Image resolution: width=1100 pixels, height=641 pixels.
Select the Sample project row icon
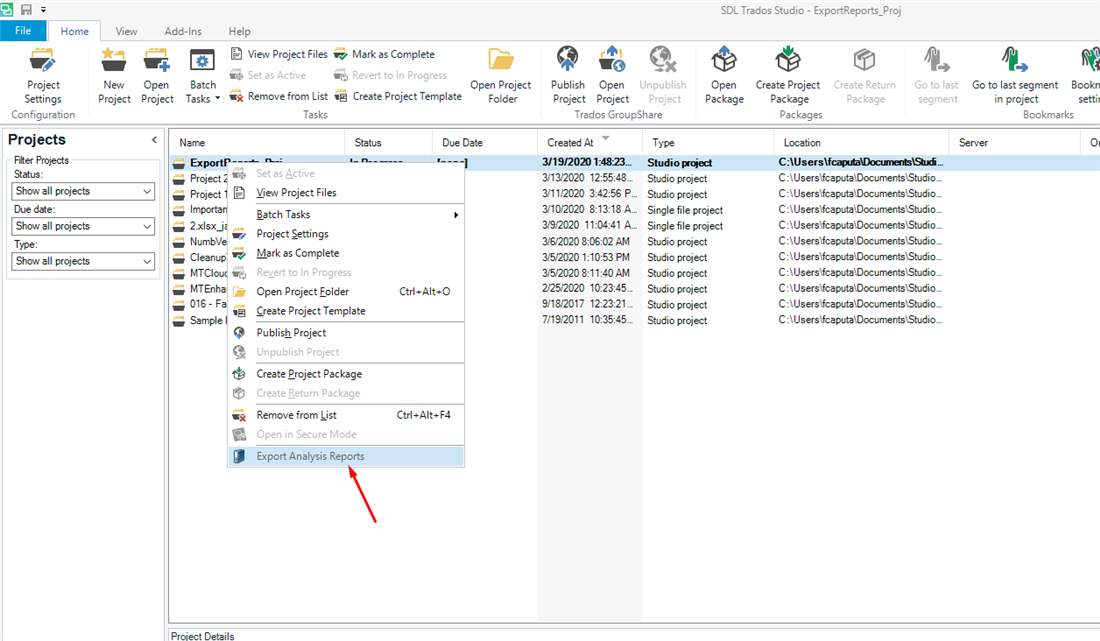pyautogui.click(x=179, y=320)
